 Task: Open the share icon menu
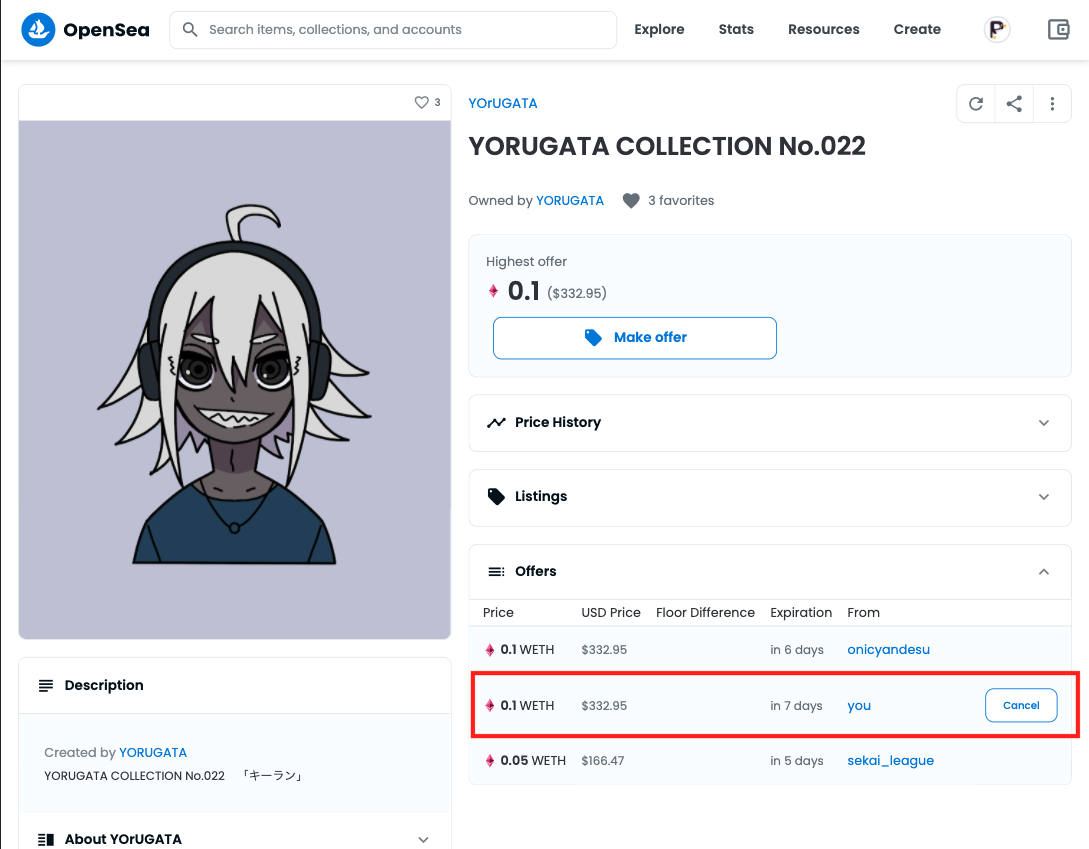[1014, 103]
